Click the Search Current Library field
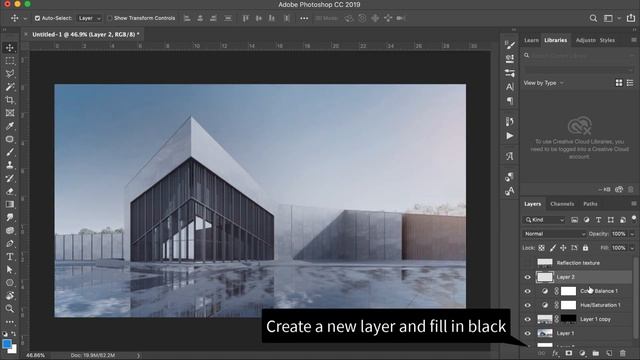This screenshot has height=360, width=640. coord(578,55)
